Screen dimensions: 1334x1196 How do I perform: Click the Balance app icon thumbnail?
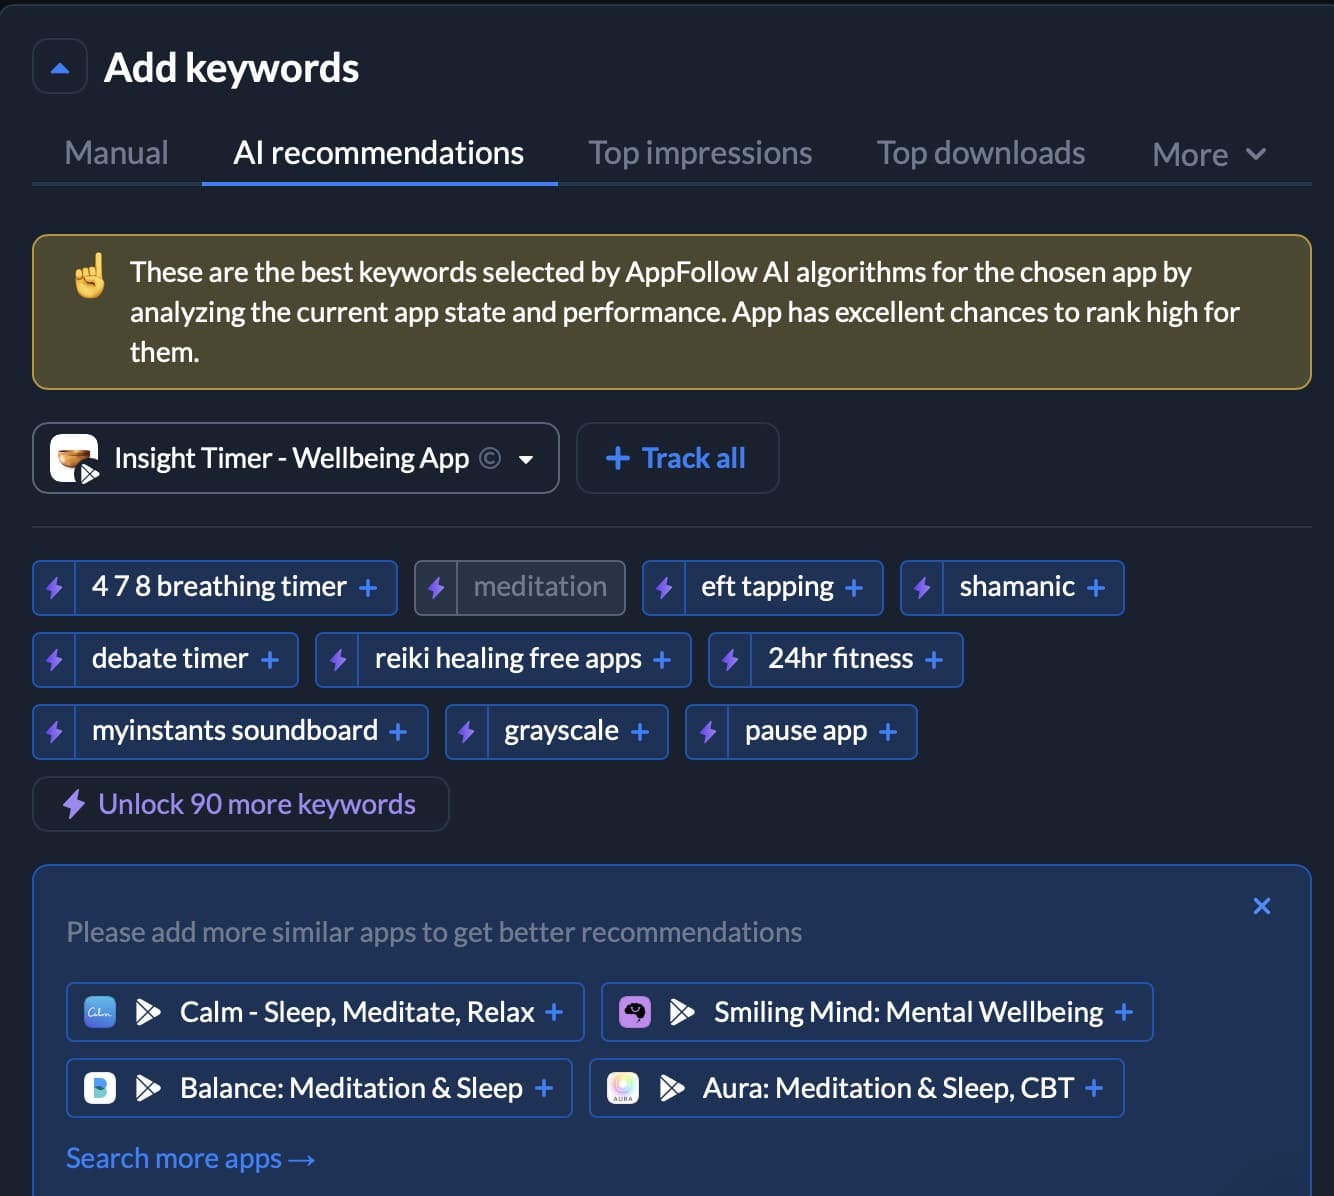(100, 1088)
